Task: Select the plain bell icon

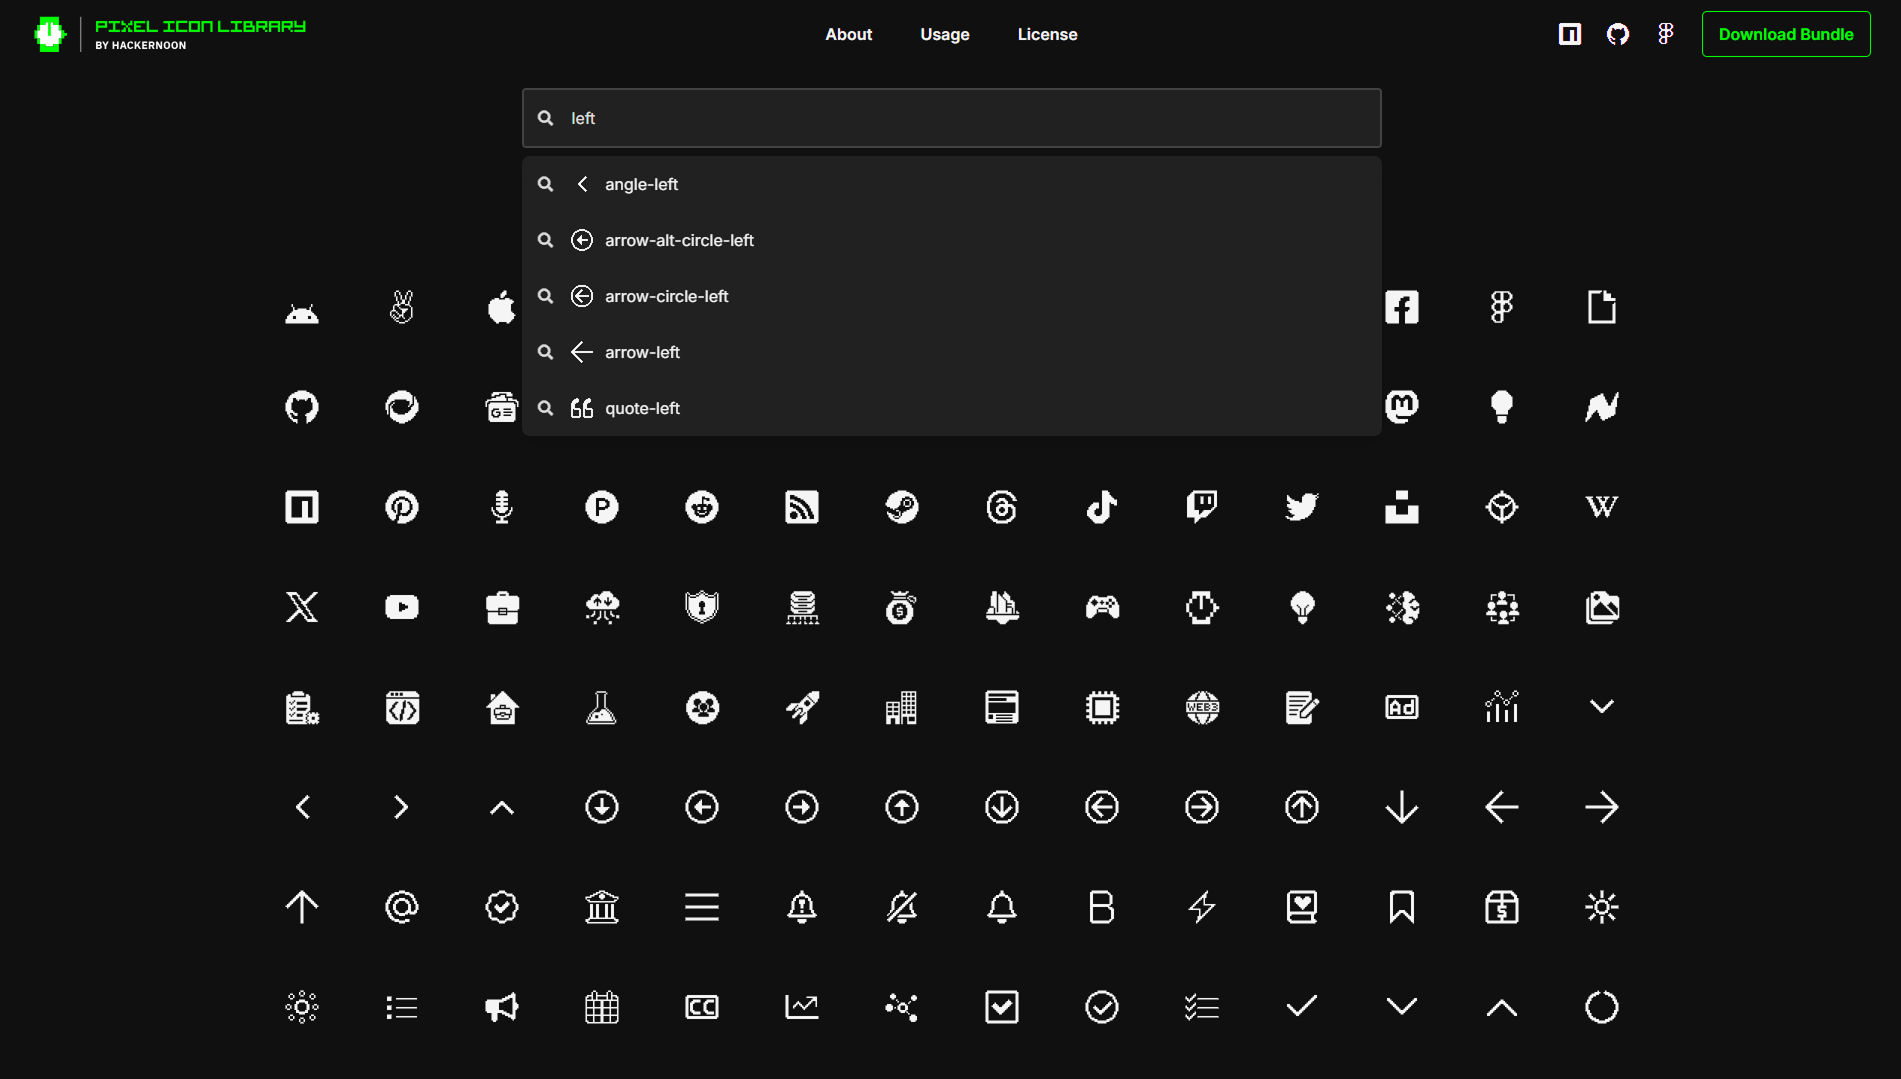Action: 1002,907
